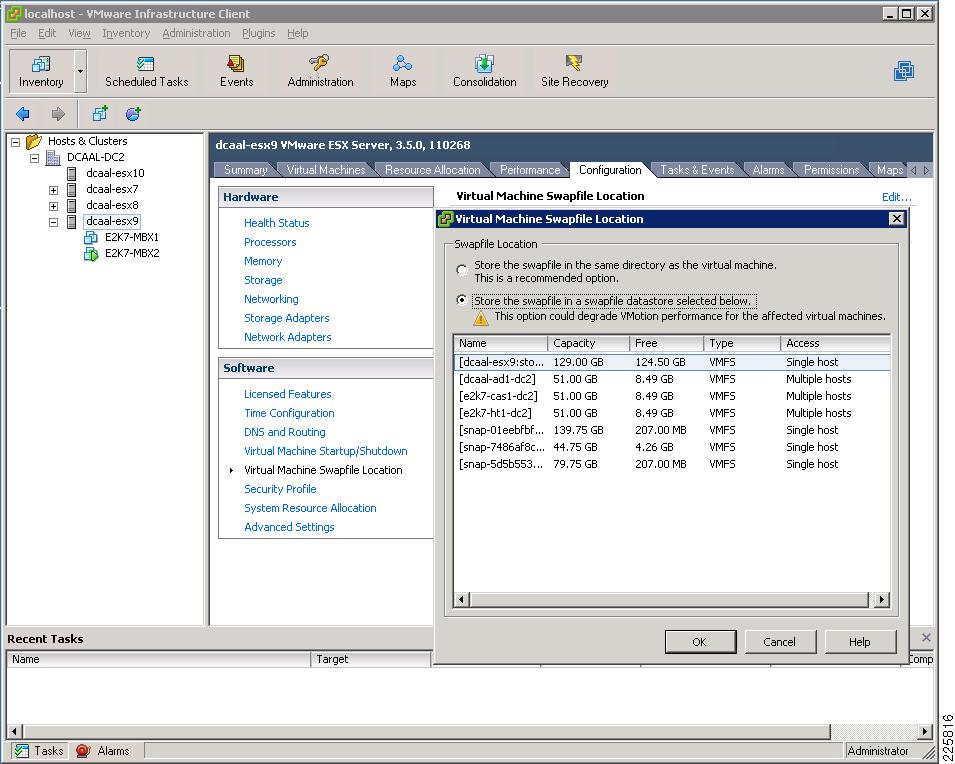Open the Plugins menu
This screenshot has width=955, height=764.
(259, 33)
